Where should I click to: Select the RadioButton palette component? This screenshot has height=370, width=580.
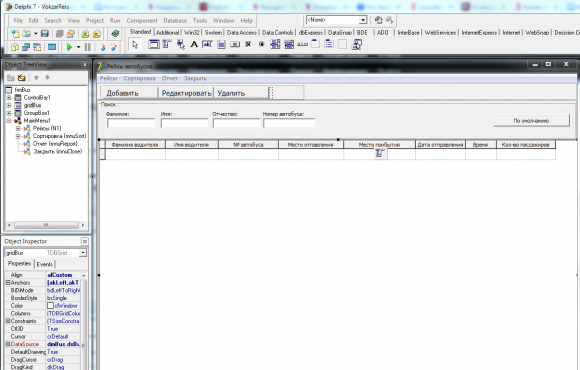click(262, 45)
